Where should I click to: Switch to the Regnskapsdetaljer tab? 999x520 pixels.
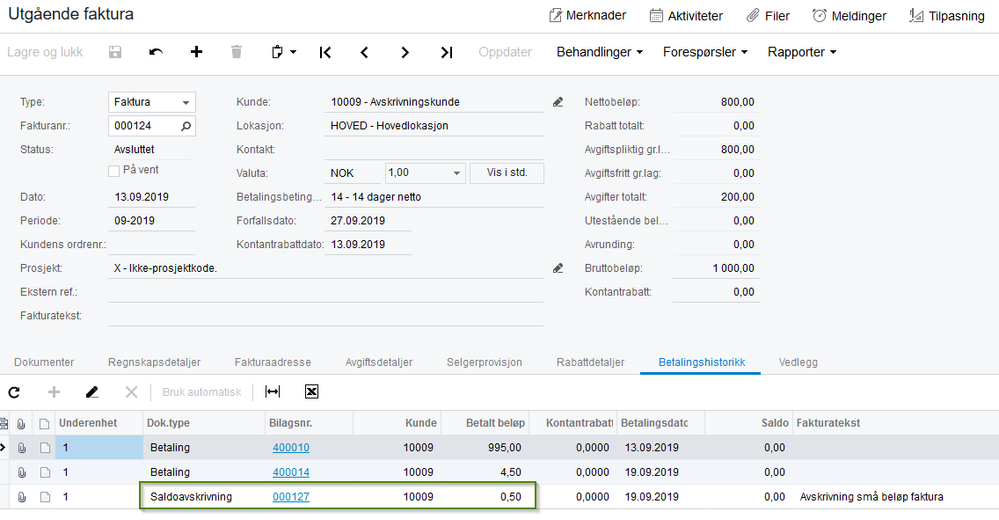click(x=154, y=362)
